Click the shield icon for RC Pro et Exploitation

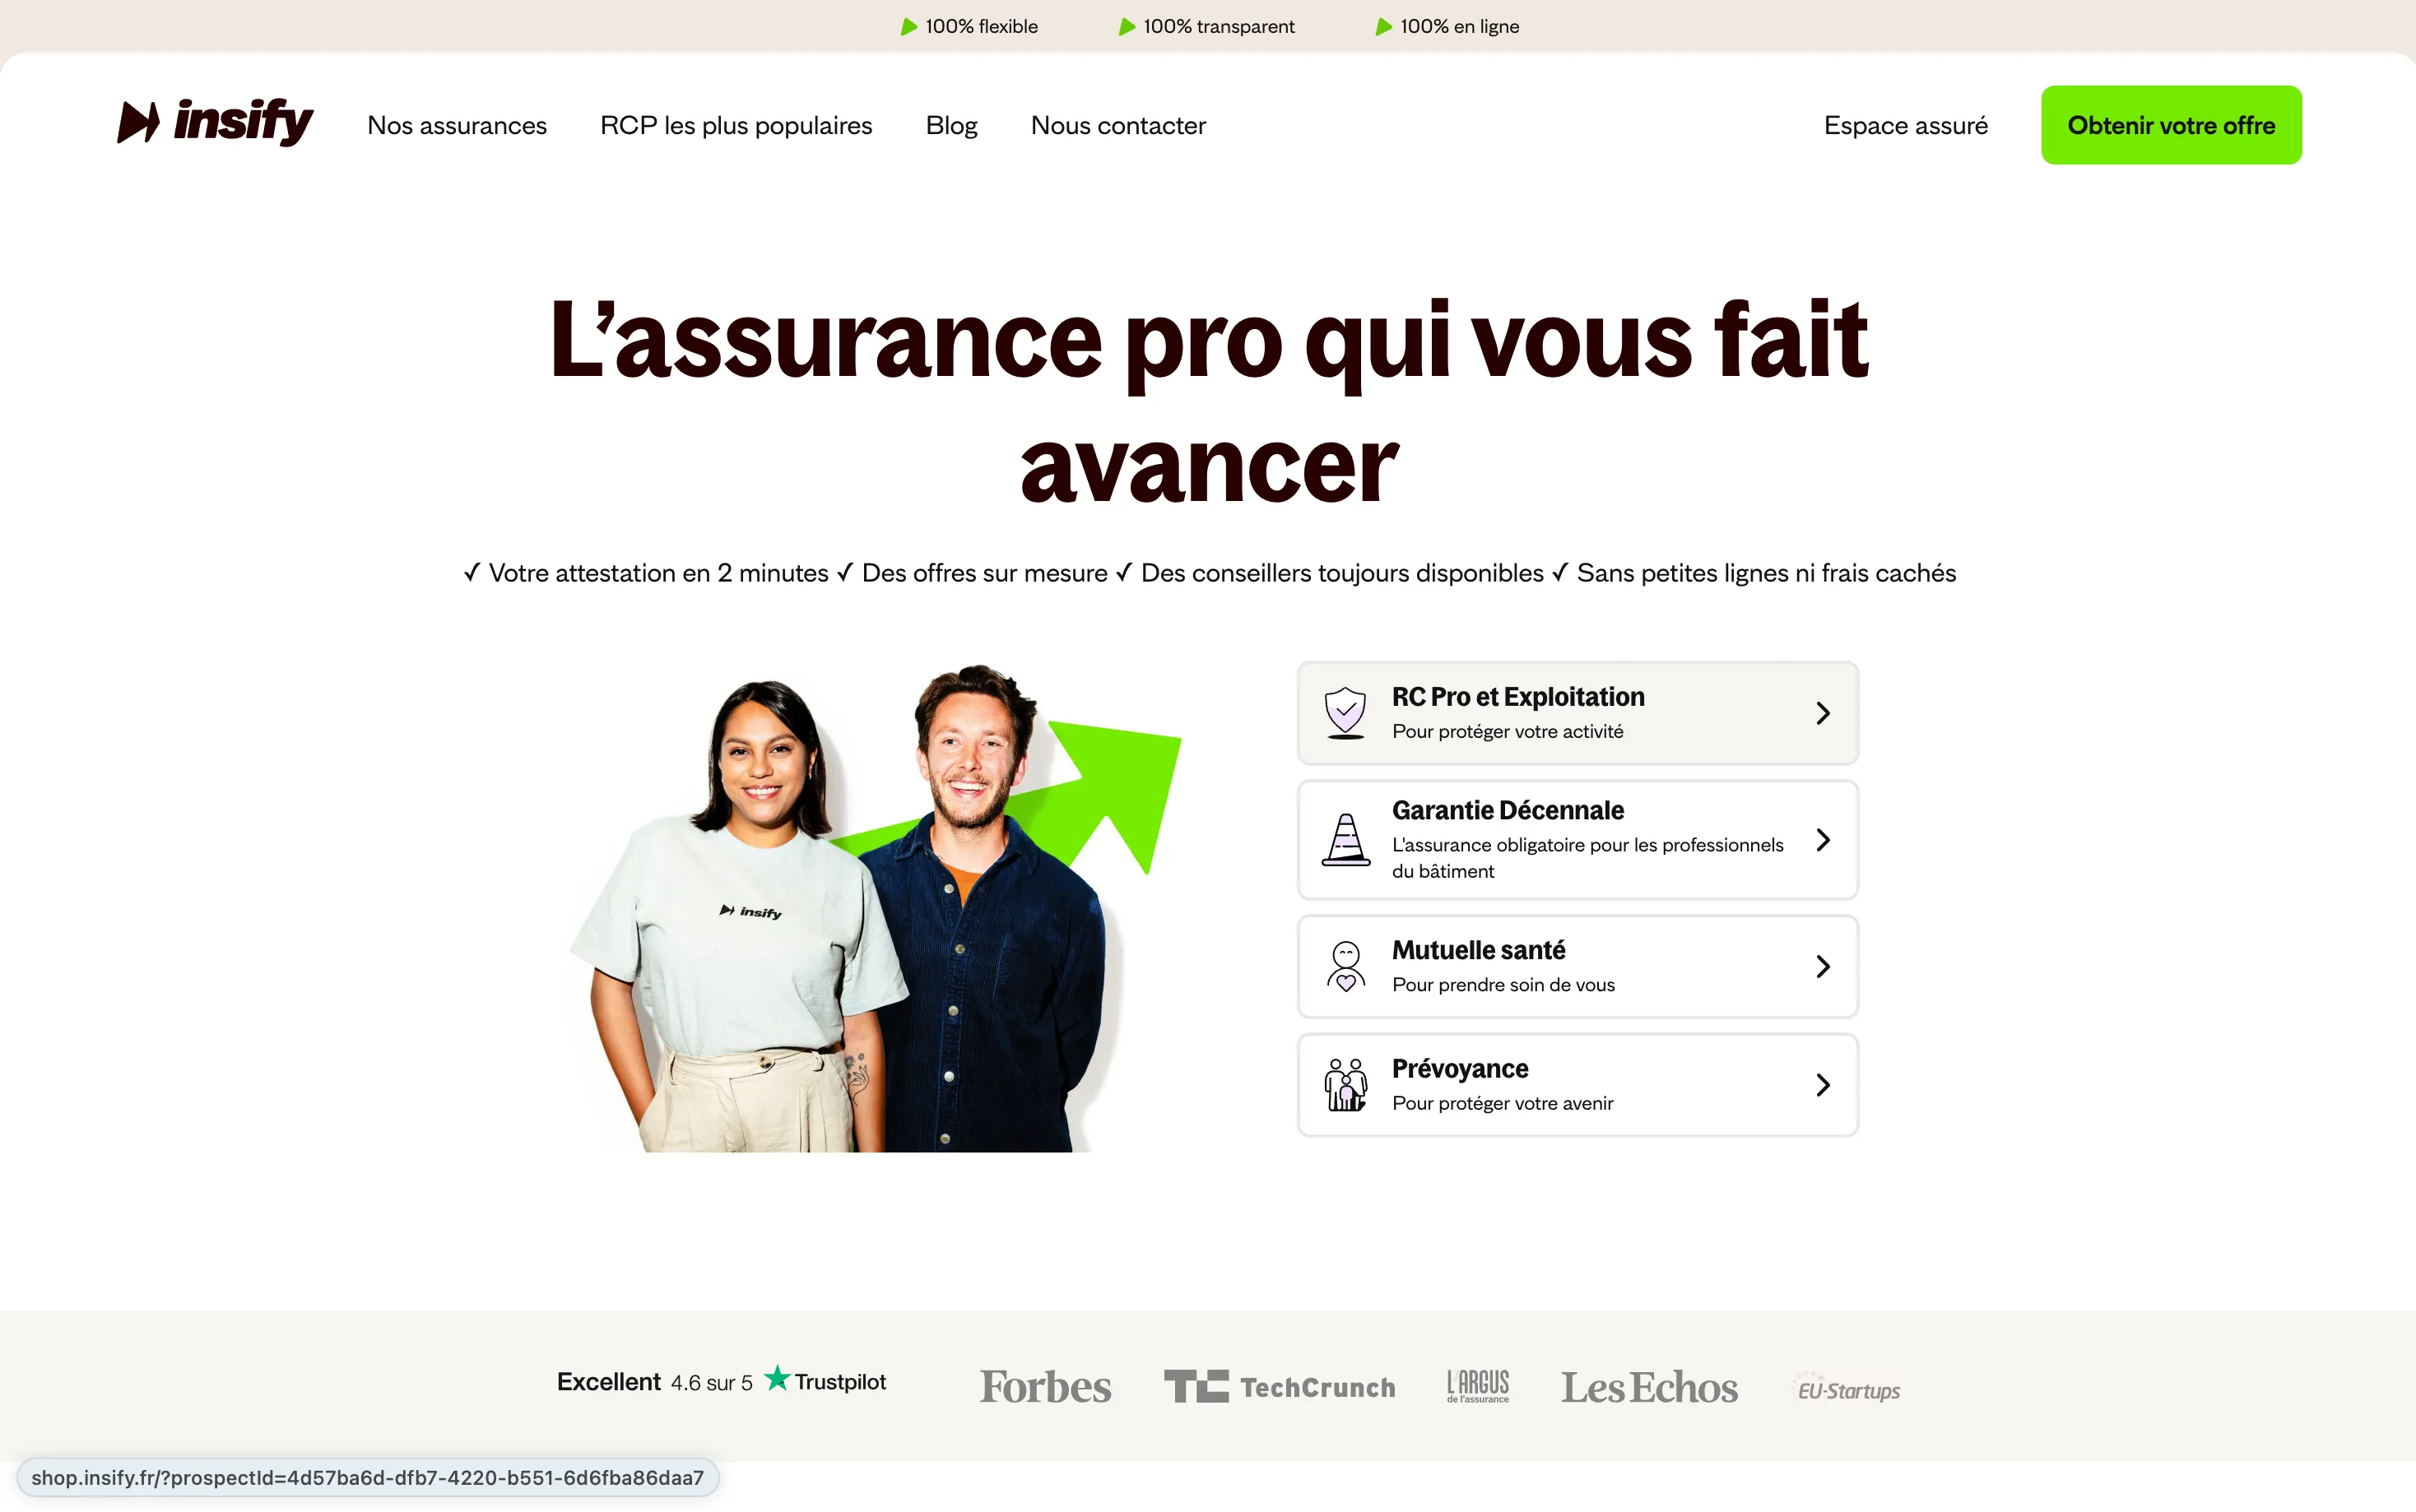click(x=1345, y=712)
